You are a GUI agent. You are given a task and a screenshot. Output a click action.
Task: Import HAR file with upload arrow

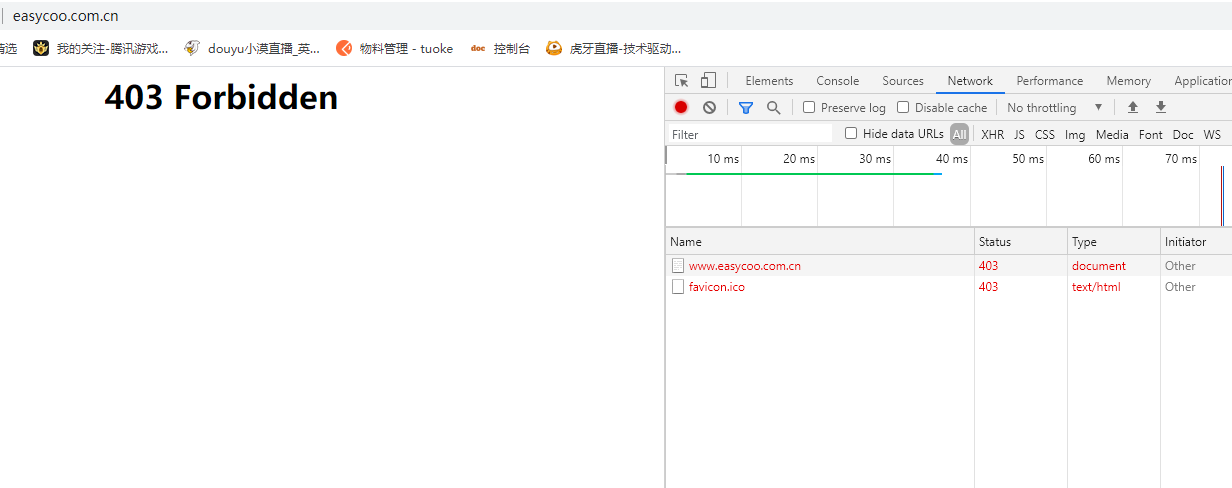pyautogui.click(x=1133, y=107)
